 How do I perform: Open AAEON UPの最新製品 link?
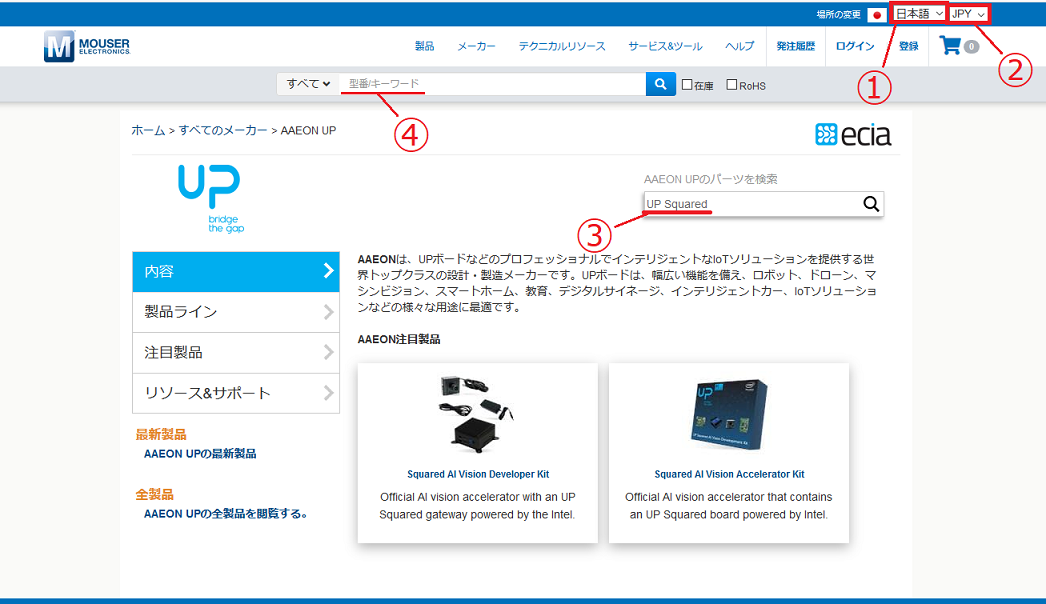(200, 453)
